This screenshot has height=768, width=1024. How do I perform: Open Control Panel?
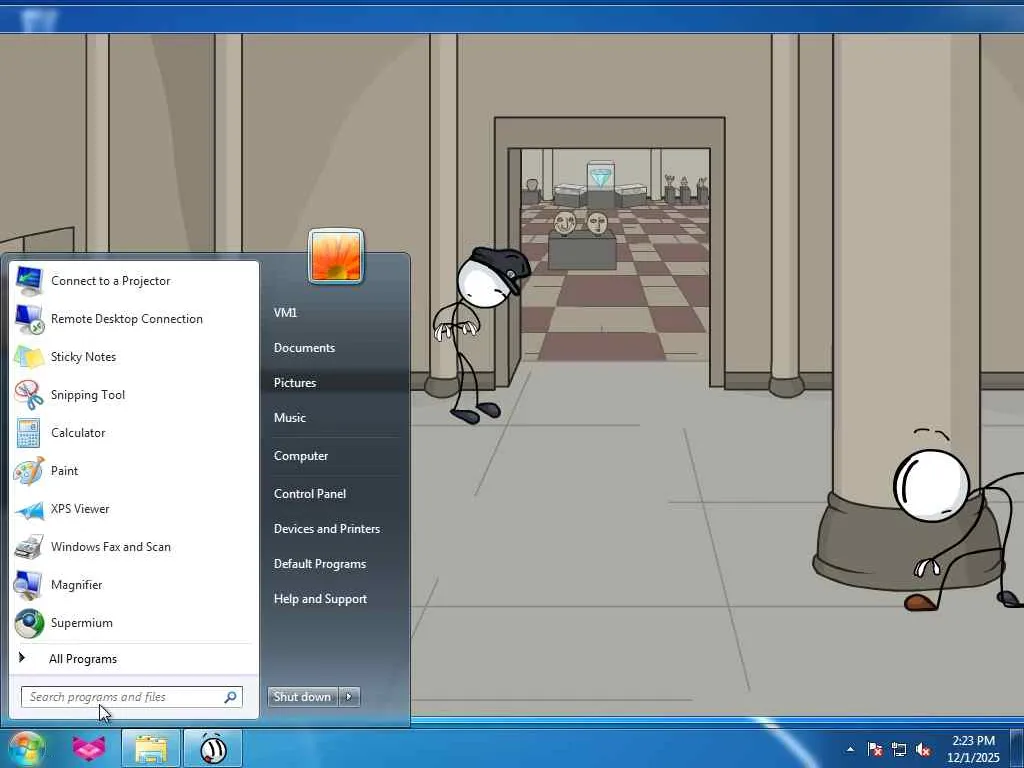pos(310,494)
